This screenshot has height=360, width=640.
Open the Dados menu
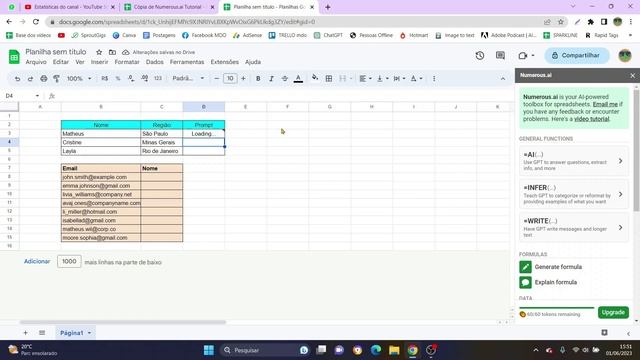pos(155,62)
